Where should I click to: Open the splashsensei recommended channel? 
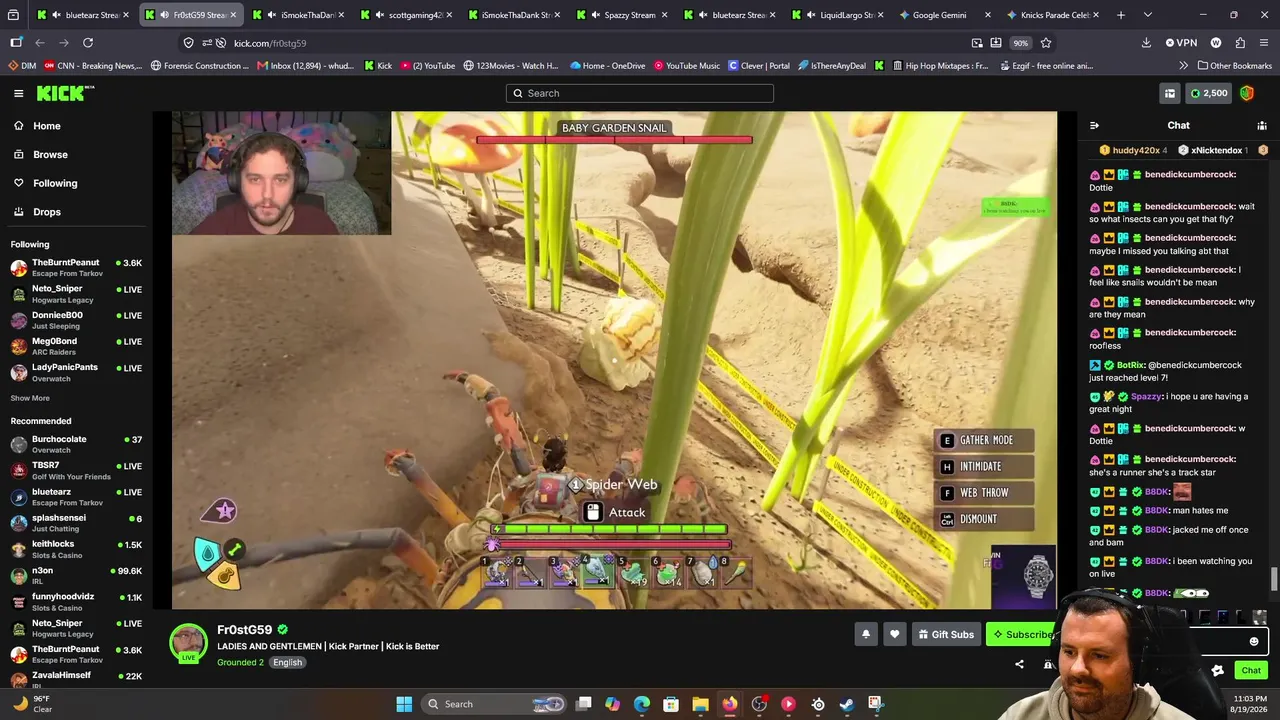[76, 523]
